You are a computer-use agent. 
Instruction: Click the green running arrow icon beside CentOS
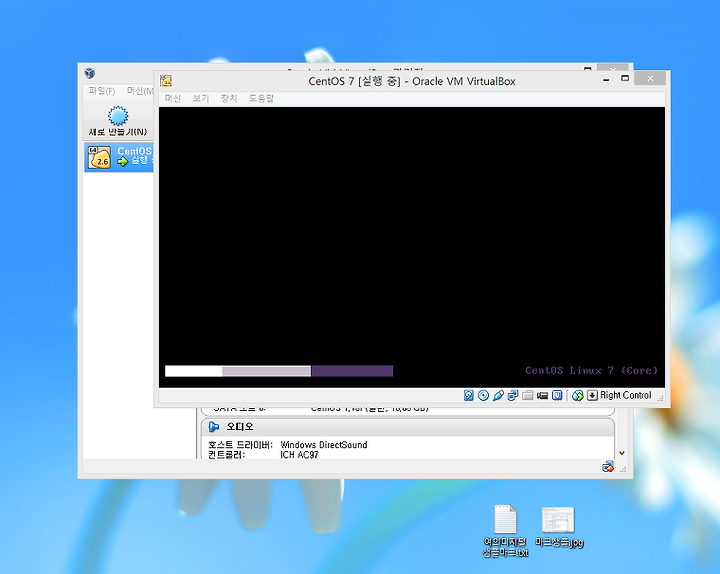click(x=123, y=161)
